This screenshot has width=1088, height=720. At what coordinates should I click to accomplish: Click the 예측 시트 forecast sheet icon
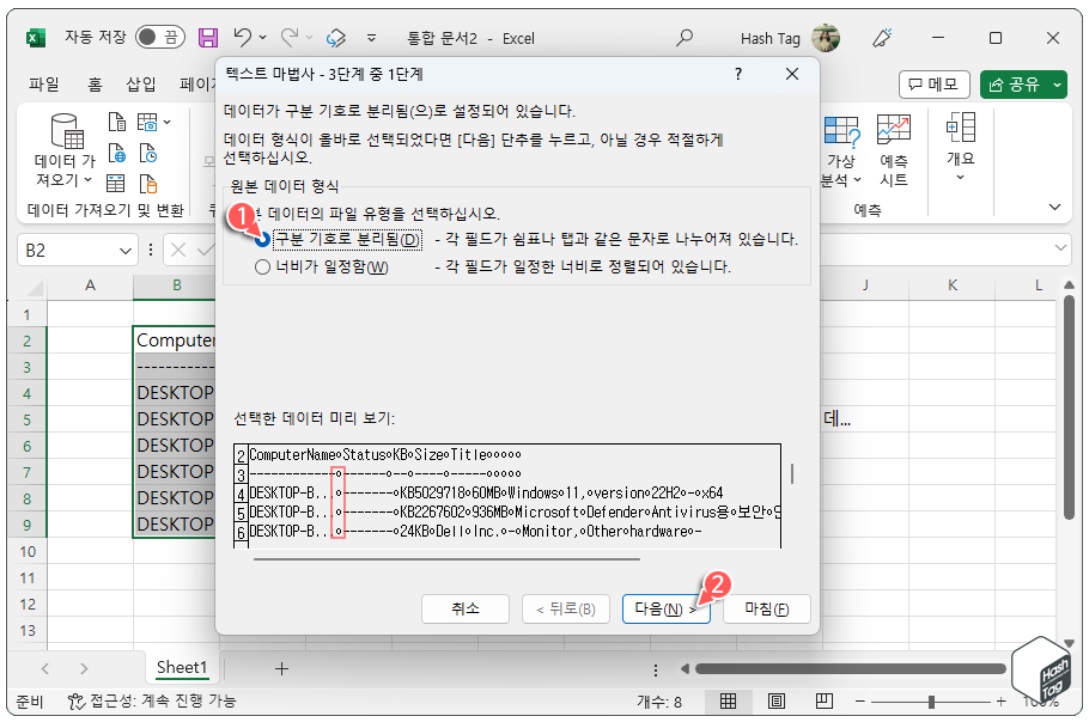click(893, 152)
